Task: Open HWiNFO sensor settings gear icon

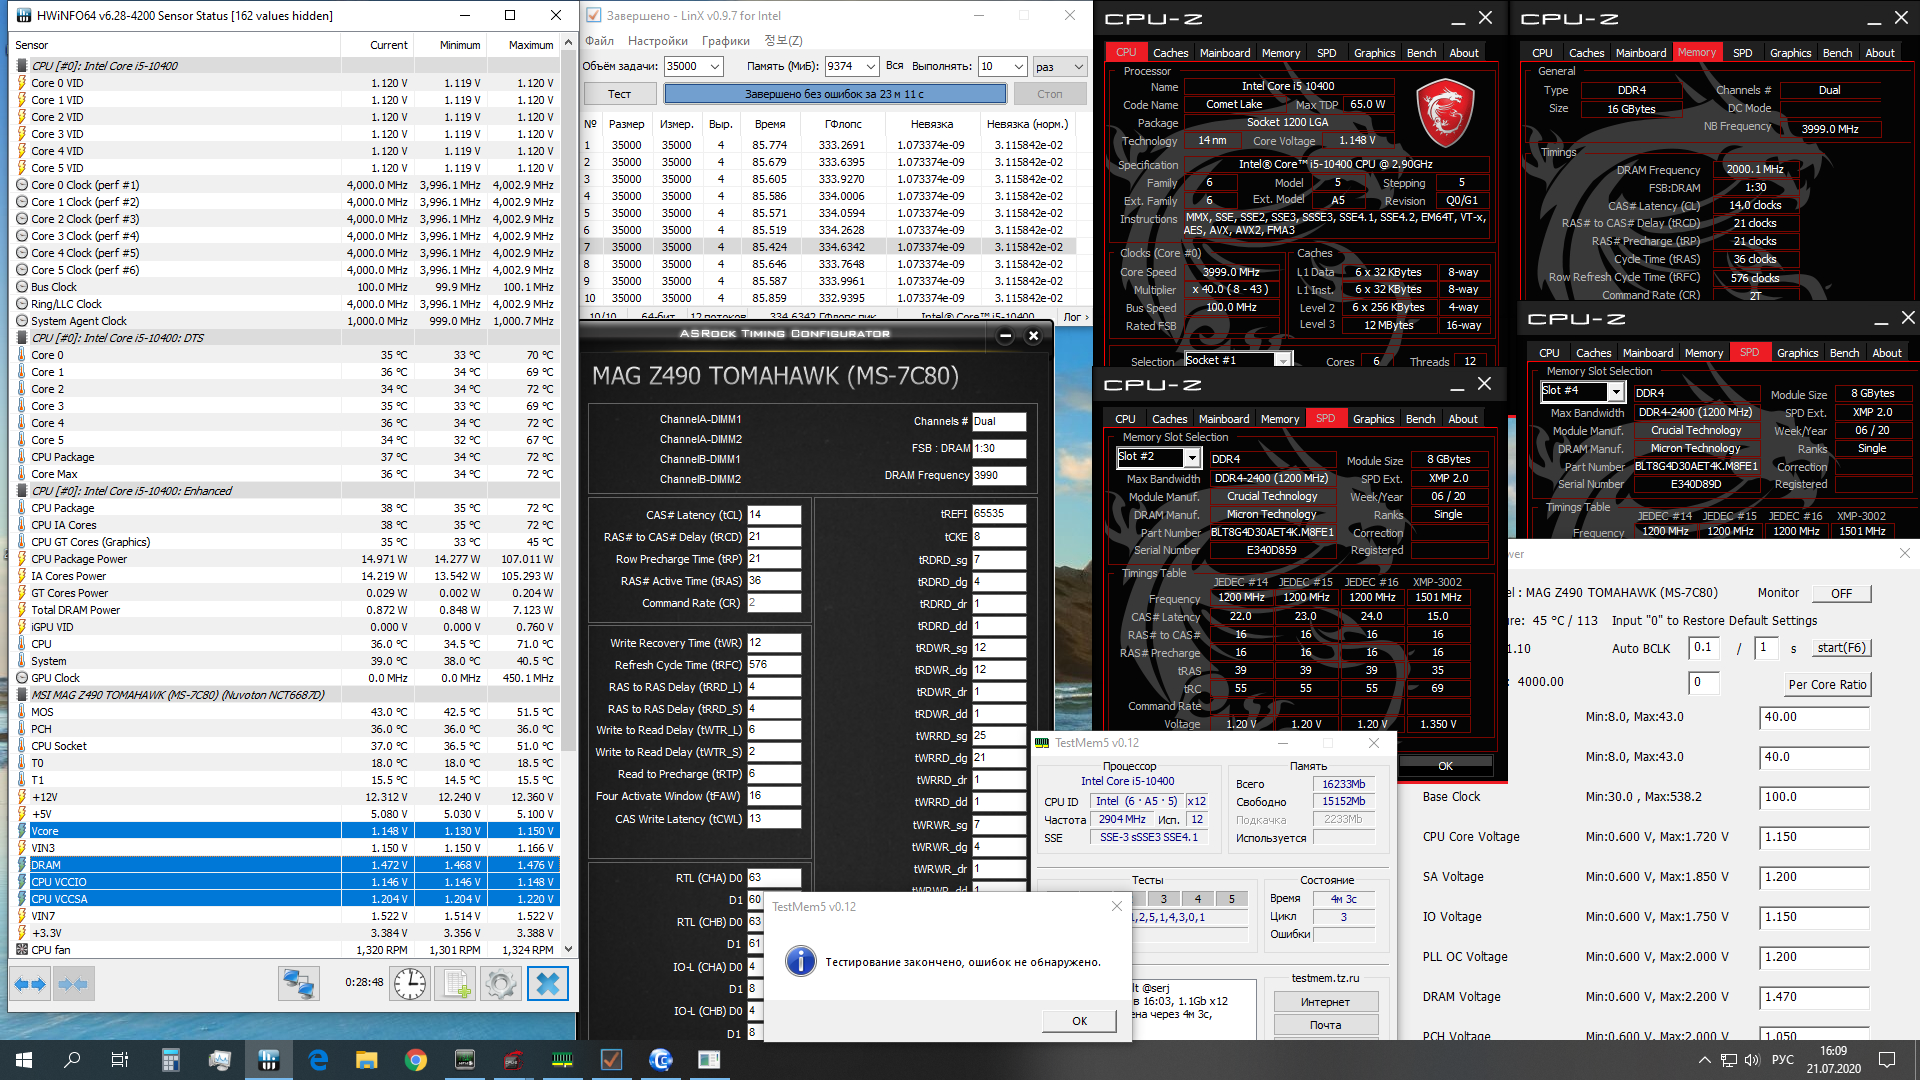Action: 500,984
